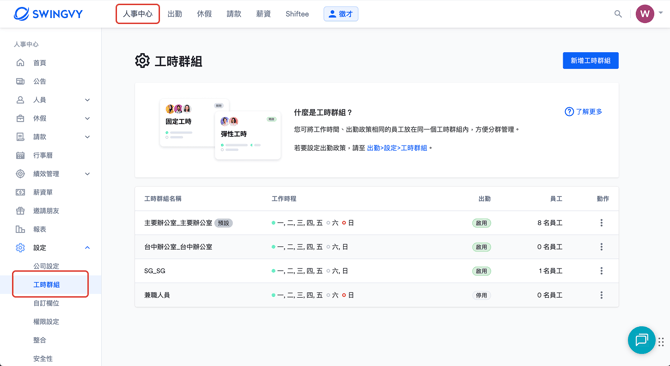Open actions menu for 台中辦公室_台中辦公室 row
Screen dimensions: 670x366
click(x=601, y=247)
